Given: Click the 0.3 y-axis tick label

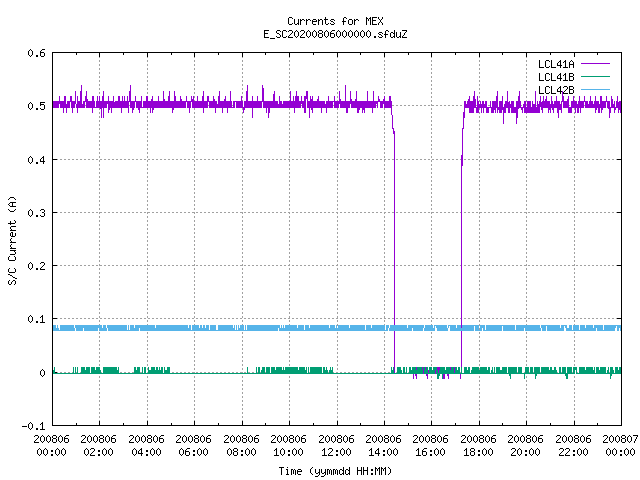Looking at the screenshot, I should pos(36,213).
